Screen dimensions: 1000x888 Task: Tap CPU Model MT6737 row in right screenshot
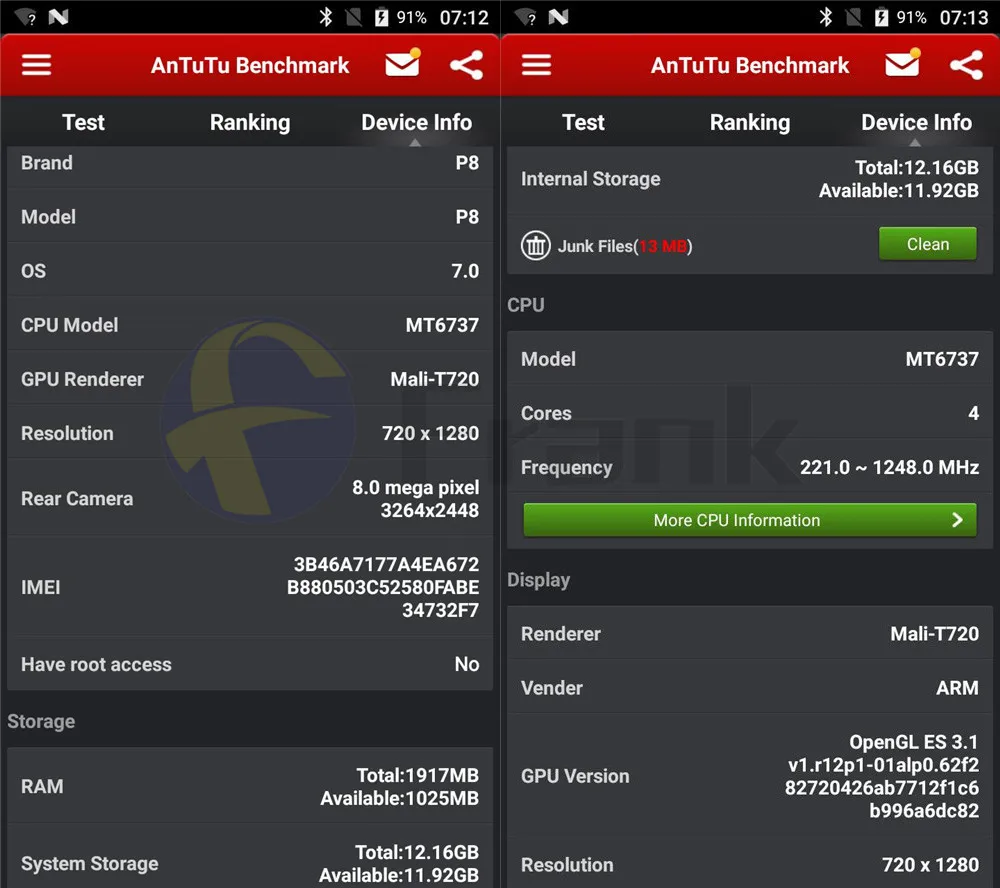point(750,359)
